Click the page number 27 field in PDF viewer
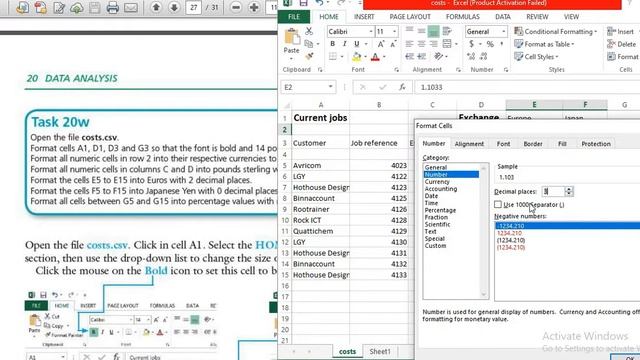 (x=193, y=7)
